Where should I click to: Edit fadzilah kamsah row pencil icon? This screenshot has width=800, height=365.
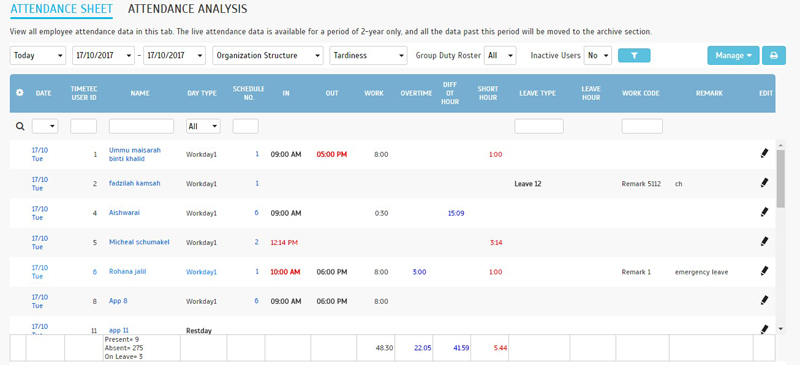[764, 182]
